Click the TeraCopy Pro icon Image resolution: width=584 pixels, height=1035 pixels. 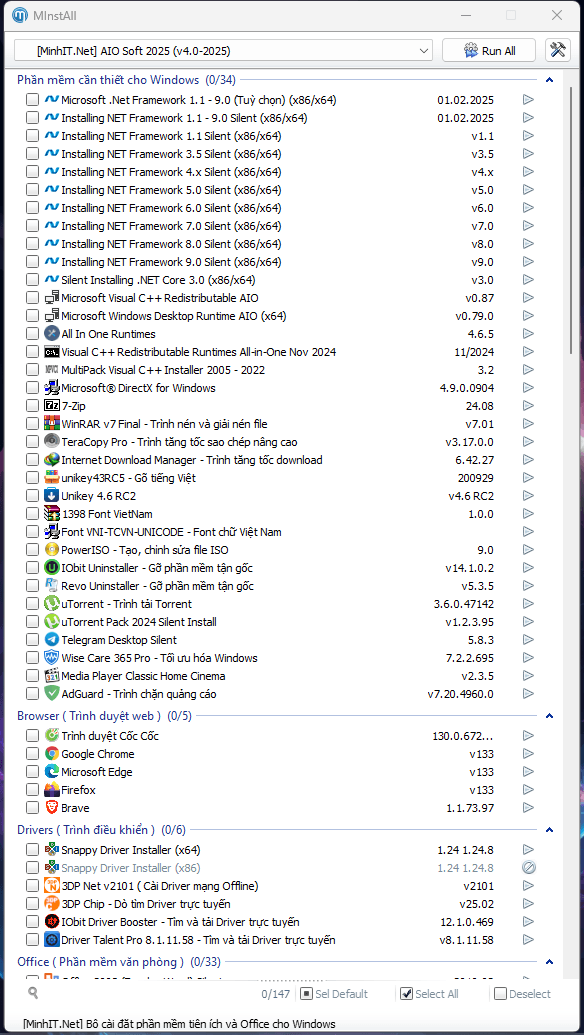tap(52, 442)
